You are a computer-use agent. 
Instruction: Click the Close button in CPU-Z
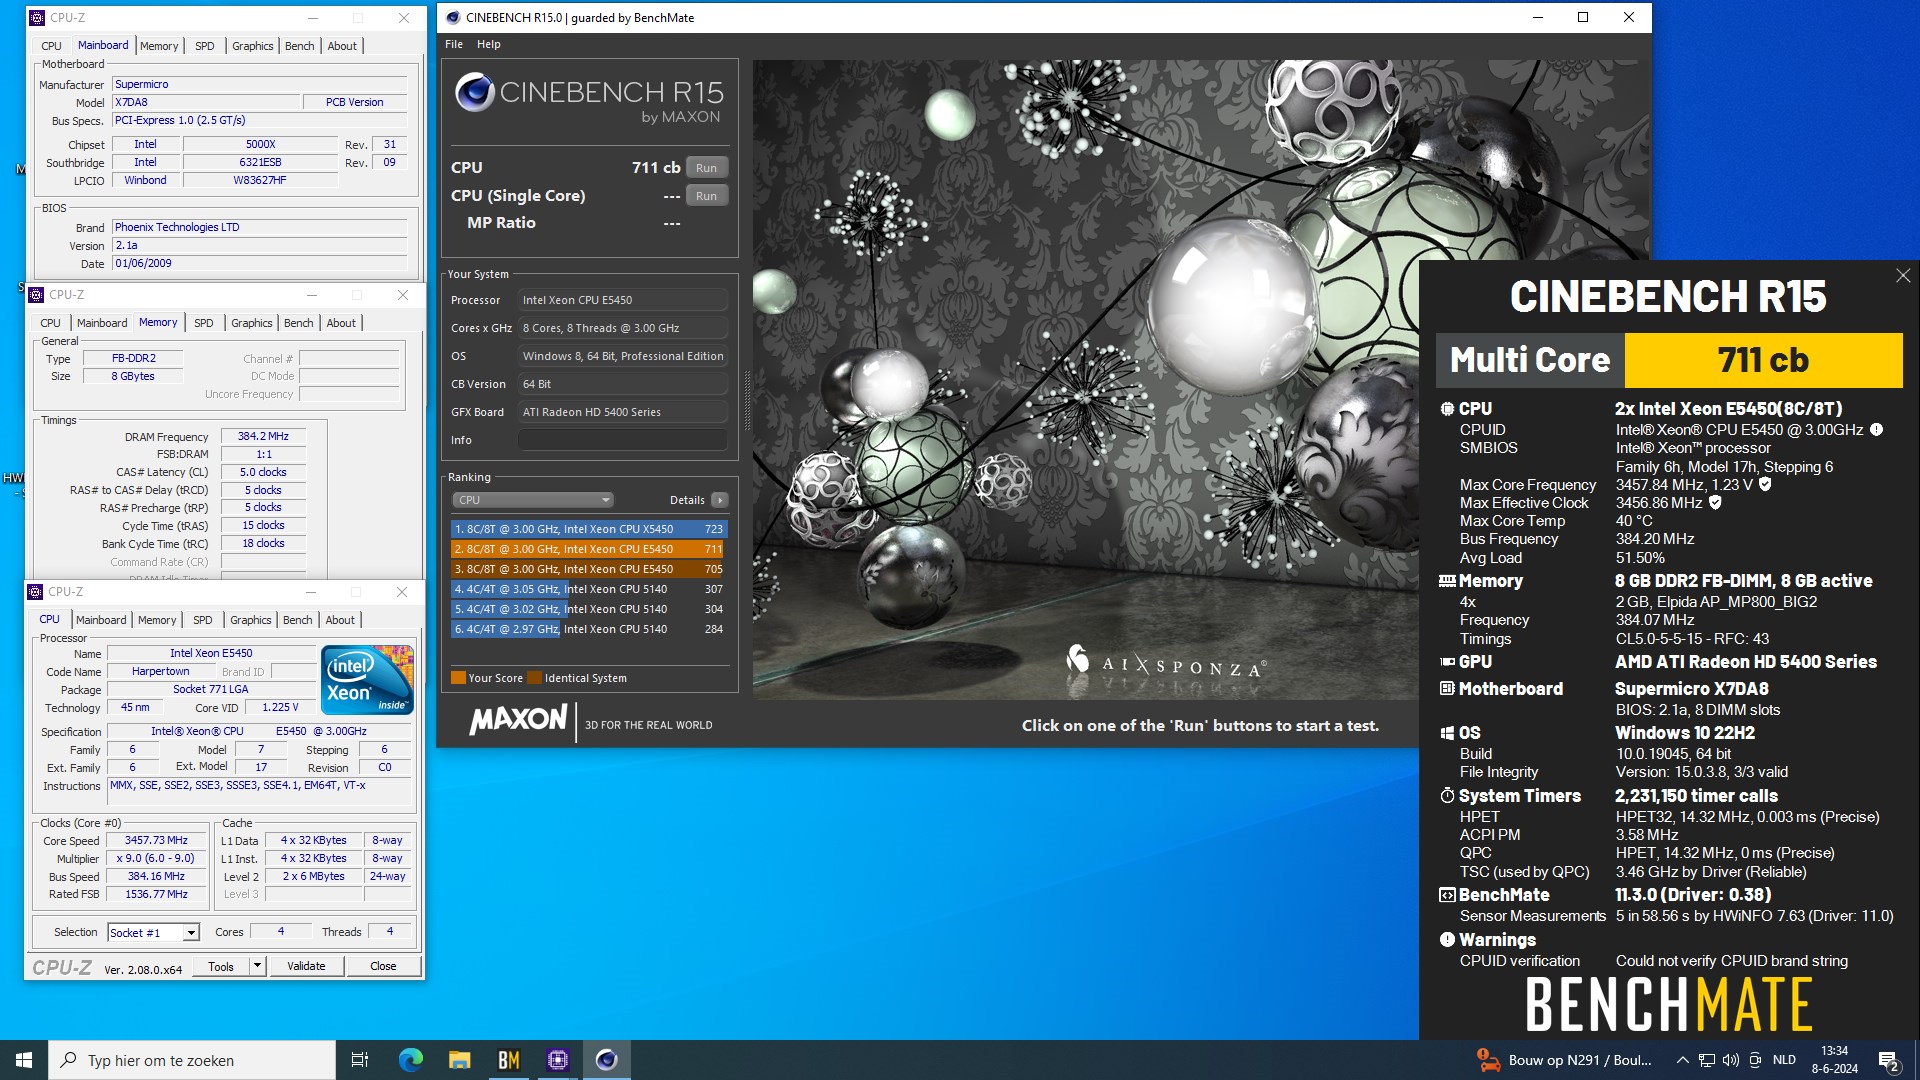tap(383, 966)
